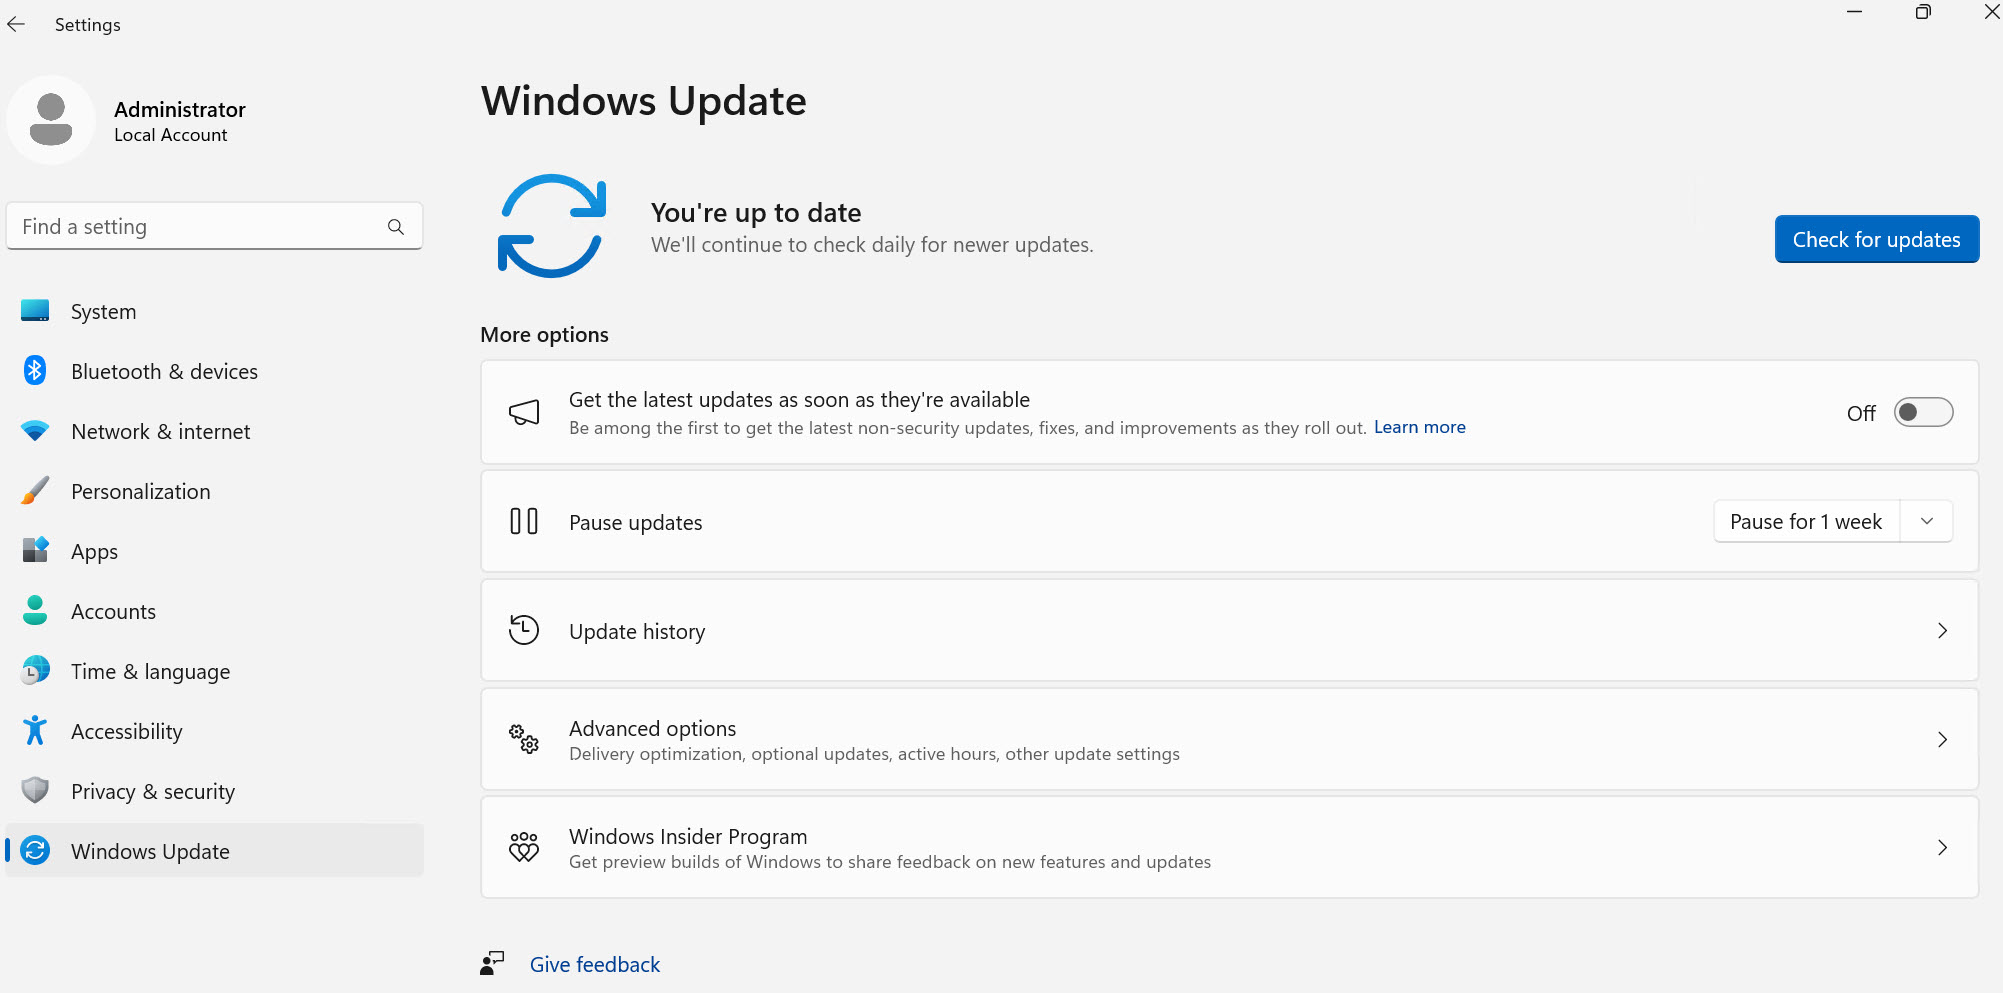Select Network & internet in sidebar
Screen dimensions: 2003x993
(215, 432)
